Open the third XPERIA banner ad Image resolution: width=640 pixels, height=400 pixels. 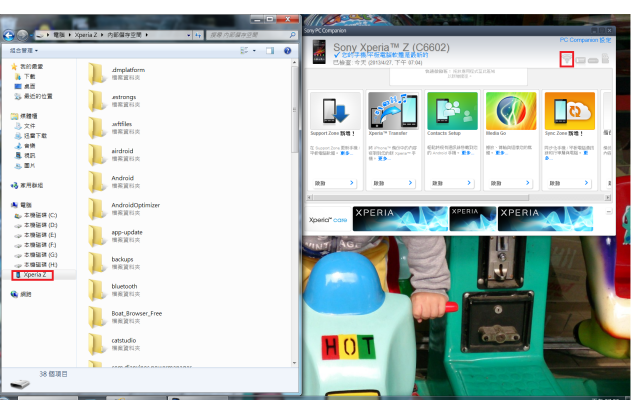(x=545, y=219)
